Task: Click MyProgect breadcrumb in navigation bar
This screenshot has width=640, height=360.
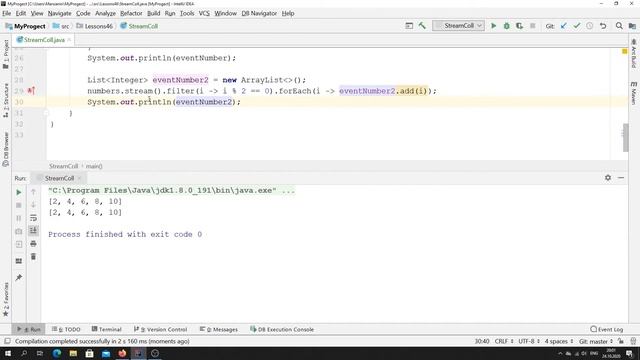Action: (25, 26)
